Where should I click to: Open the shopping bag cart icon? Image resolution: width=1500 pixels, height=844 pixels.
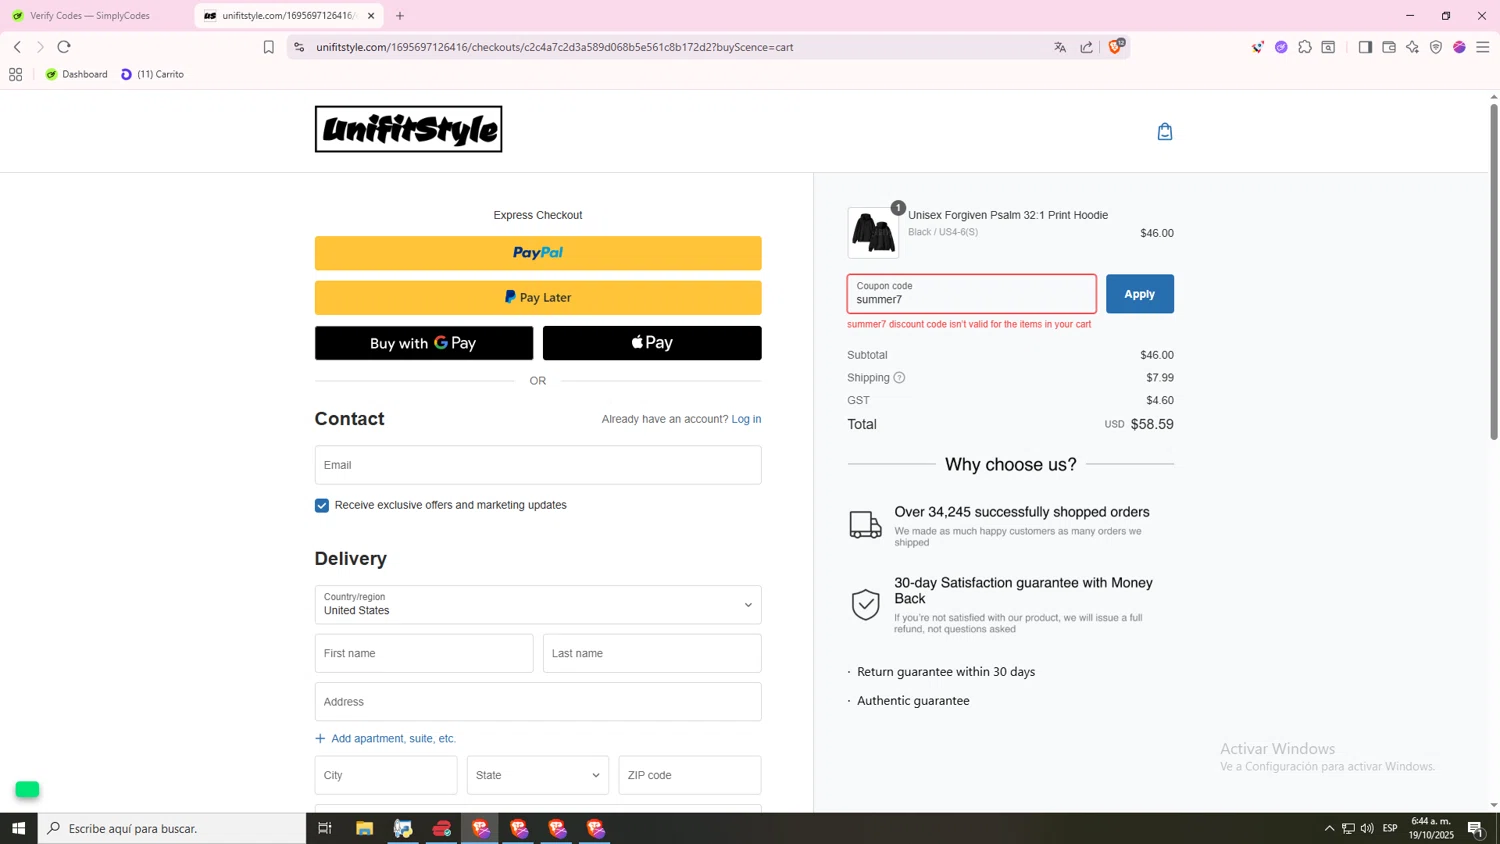click(1165, 131)
